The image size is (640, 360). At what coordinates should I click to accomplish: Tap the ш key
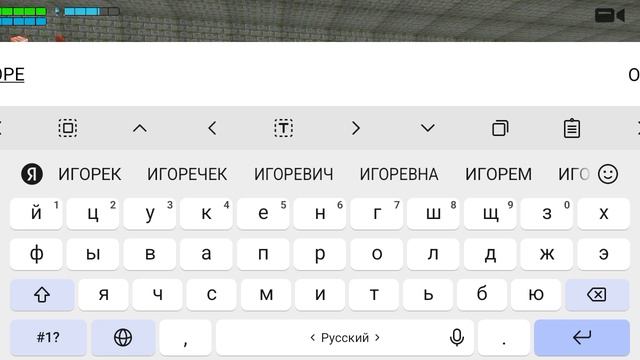[433, 213]
